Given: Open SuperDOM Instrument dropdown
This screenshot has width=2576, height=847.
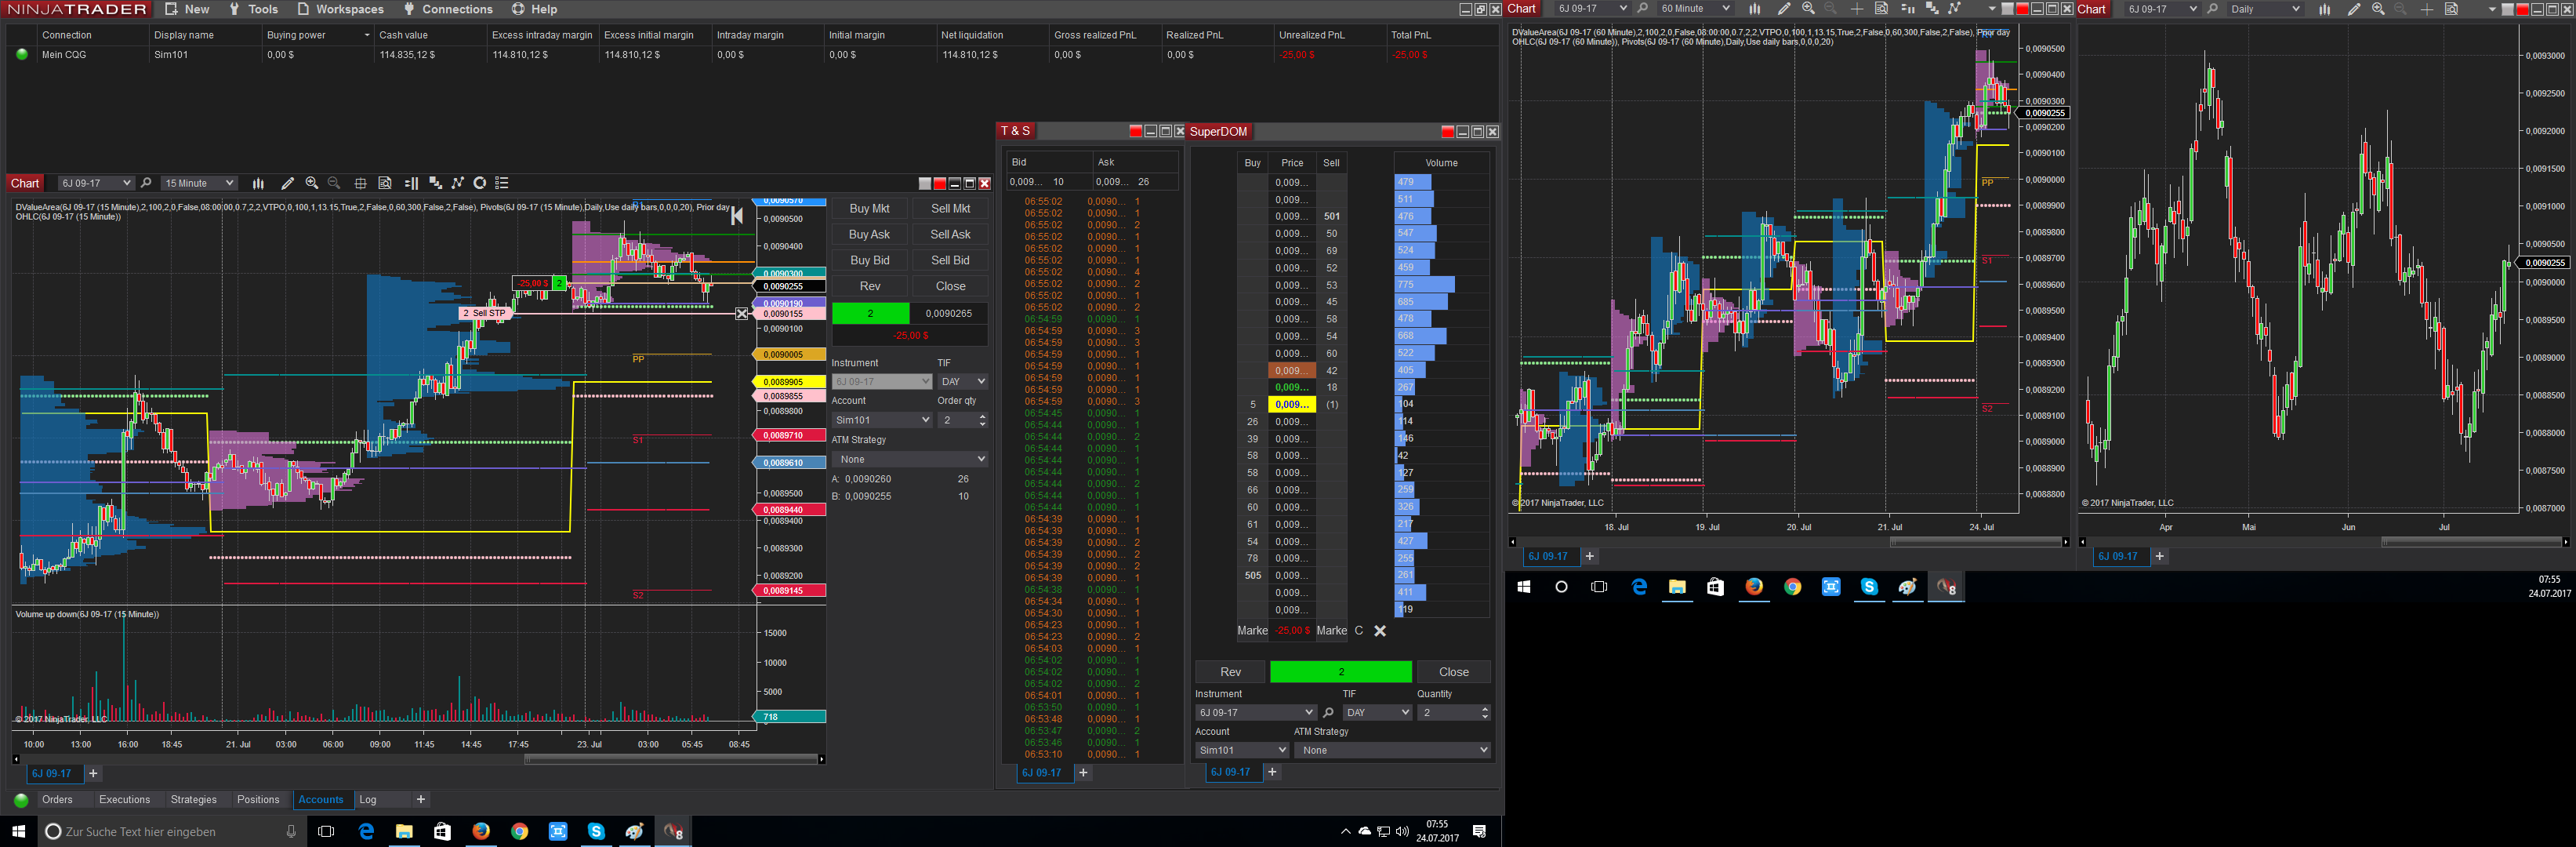Looking at the screenshot, I should 1255,713.
